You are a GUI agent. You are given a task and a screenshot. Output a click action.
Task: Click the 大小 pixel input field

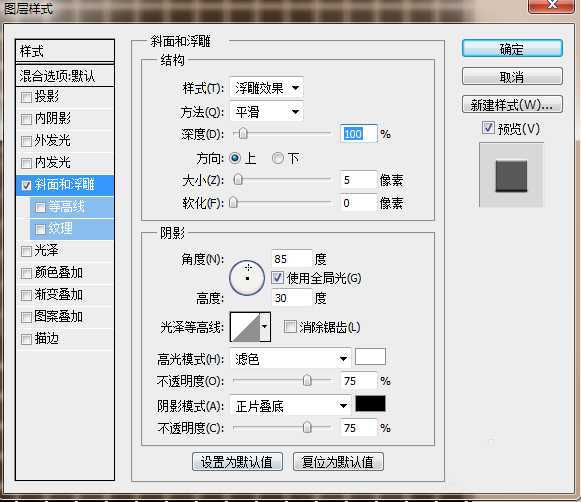click(358, 180)
